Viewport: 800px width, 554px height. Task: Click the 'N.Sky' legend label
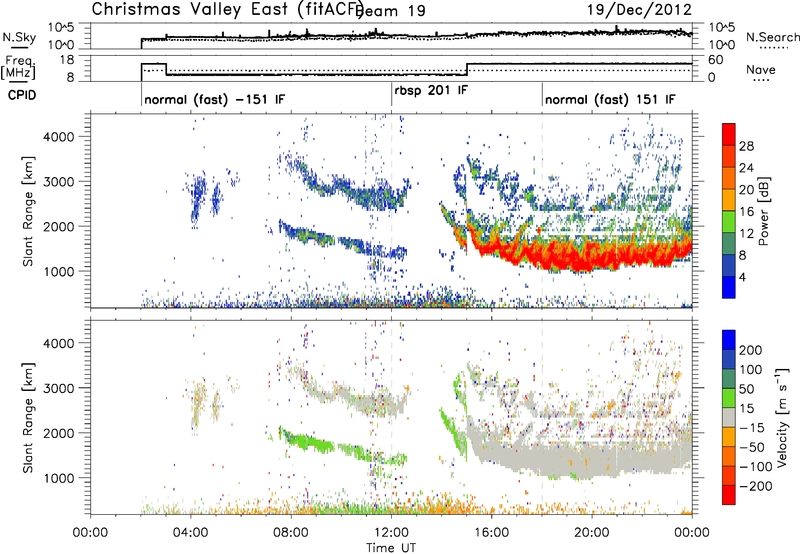click(19, 37)
